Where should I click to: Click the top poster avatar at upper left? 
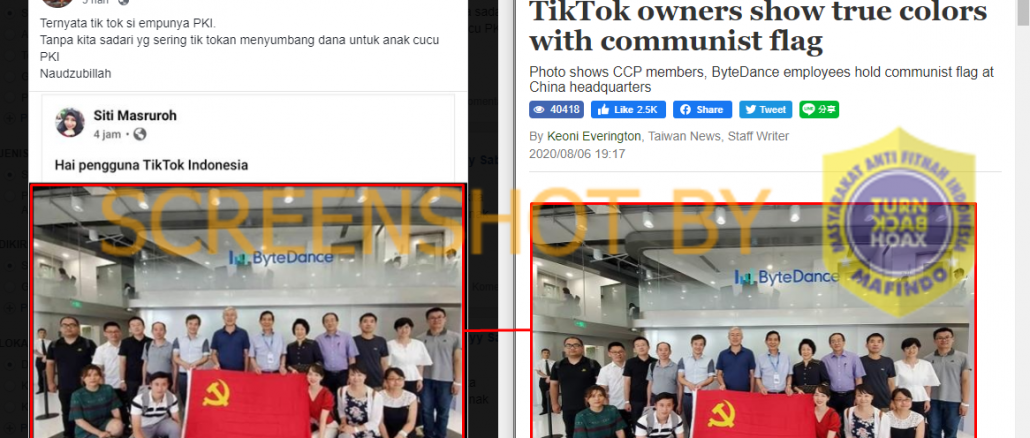(58, 3)
